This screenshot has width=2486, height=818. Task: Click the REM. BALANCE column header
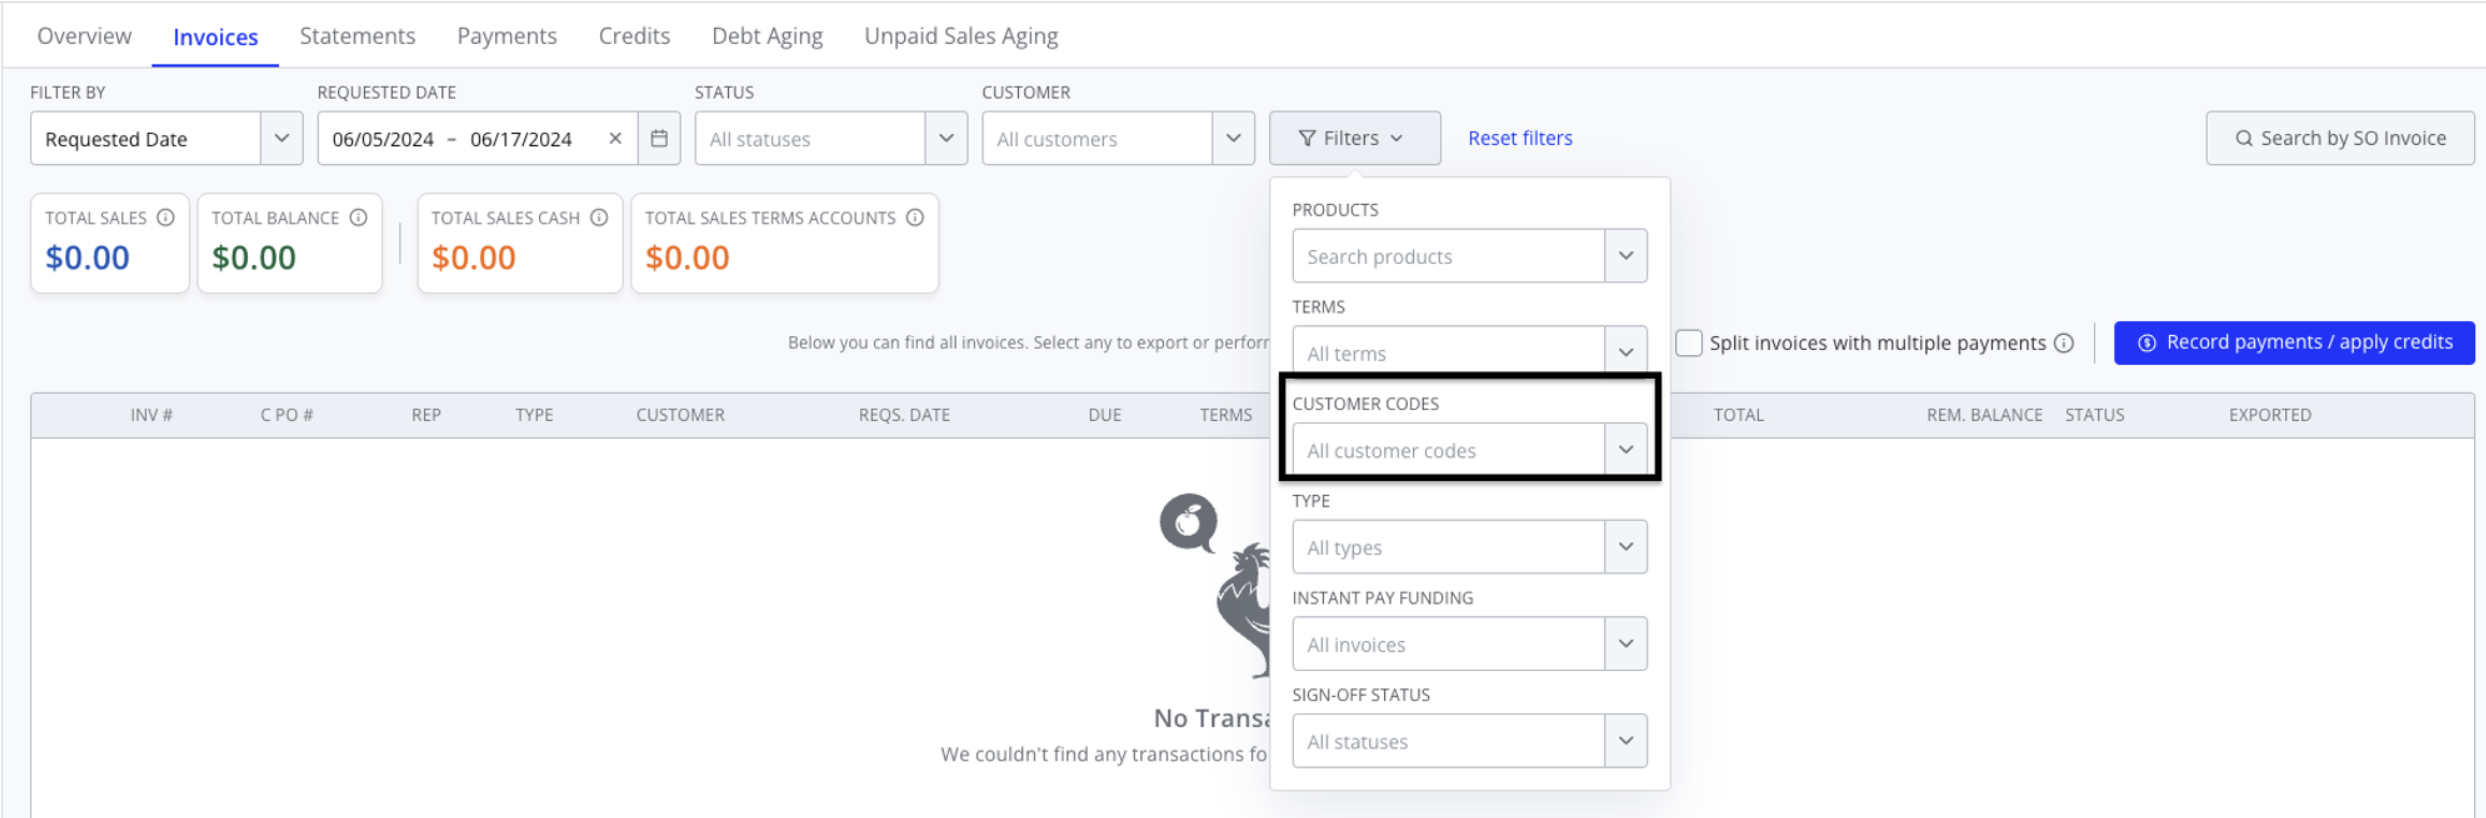point(1984,415)
